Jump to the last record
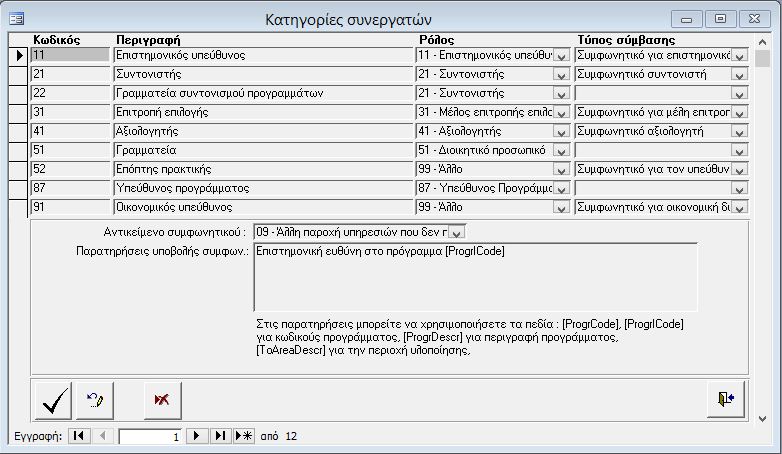This screenshot has width=782, height=454. (220, 437)
